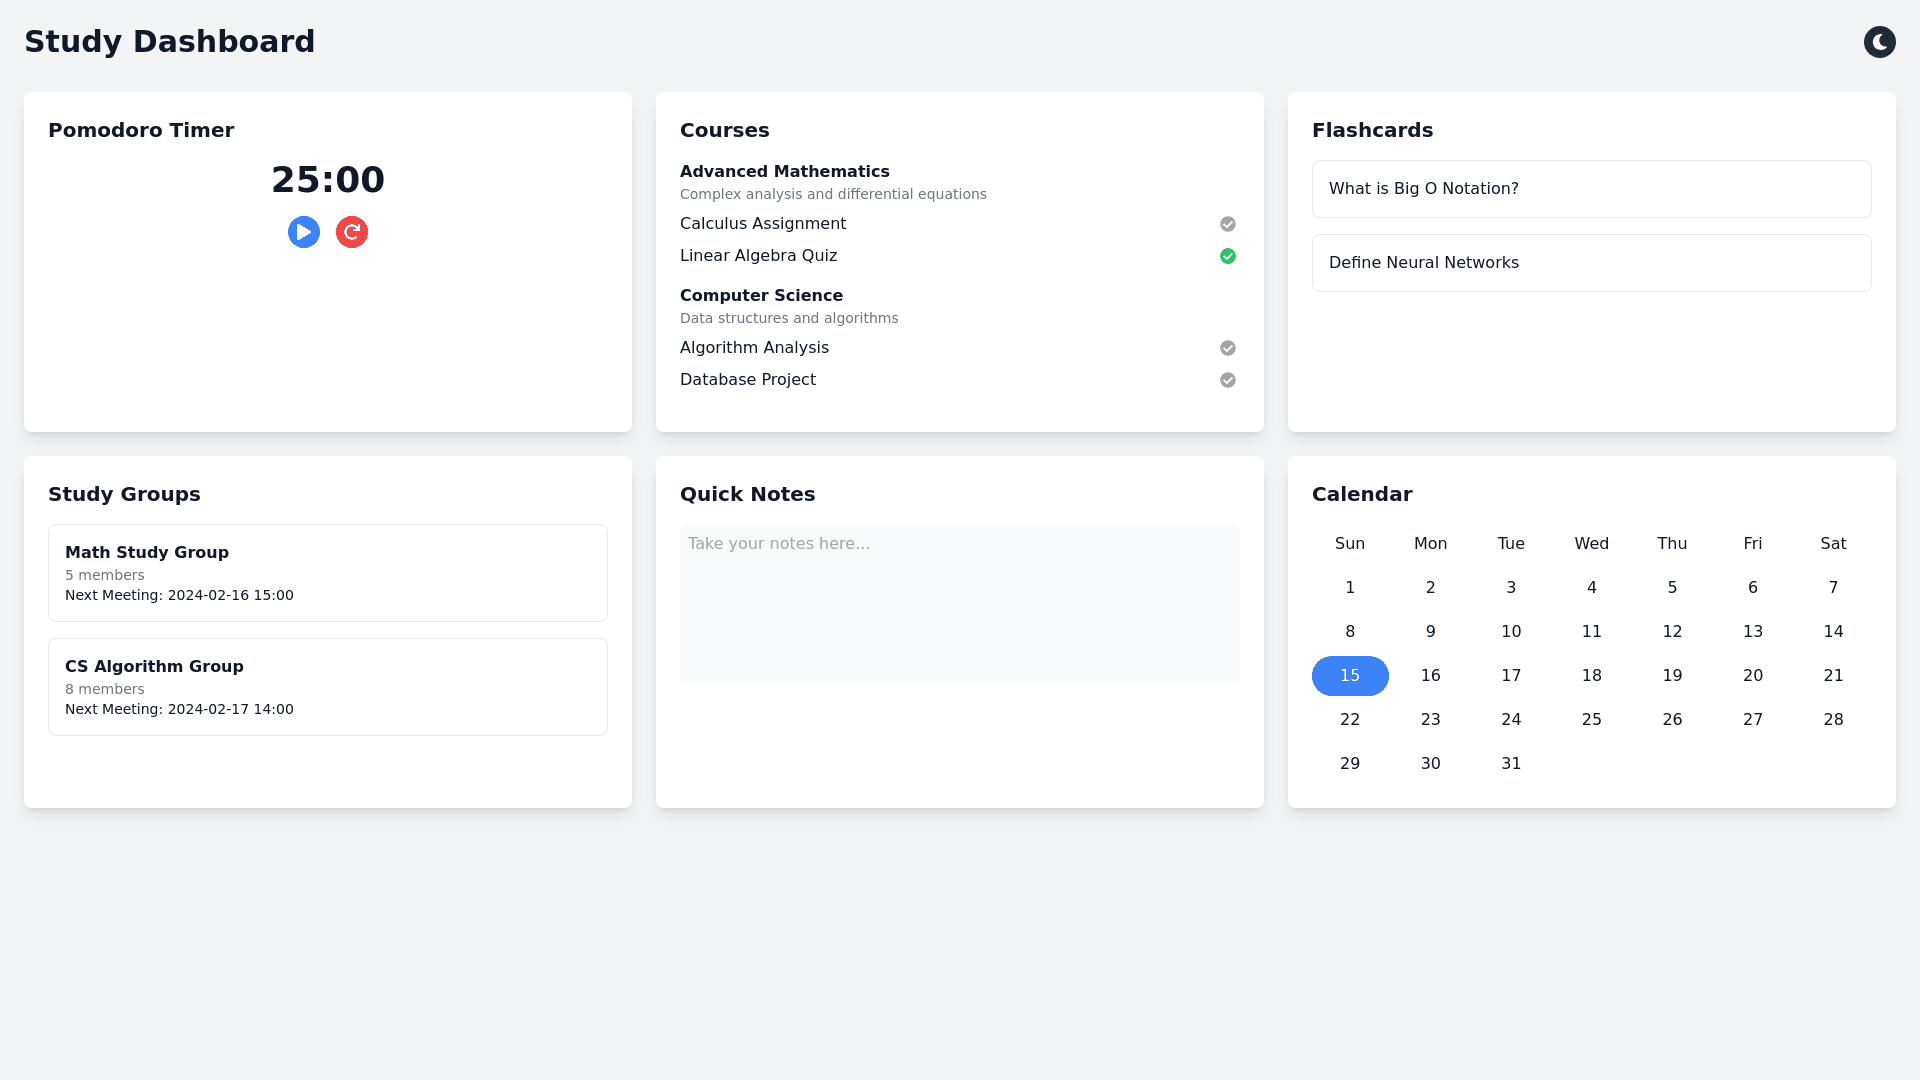
Task: Select day 20 in the calendar
Action: point(1752,676)
